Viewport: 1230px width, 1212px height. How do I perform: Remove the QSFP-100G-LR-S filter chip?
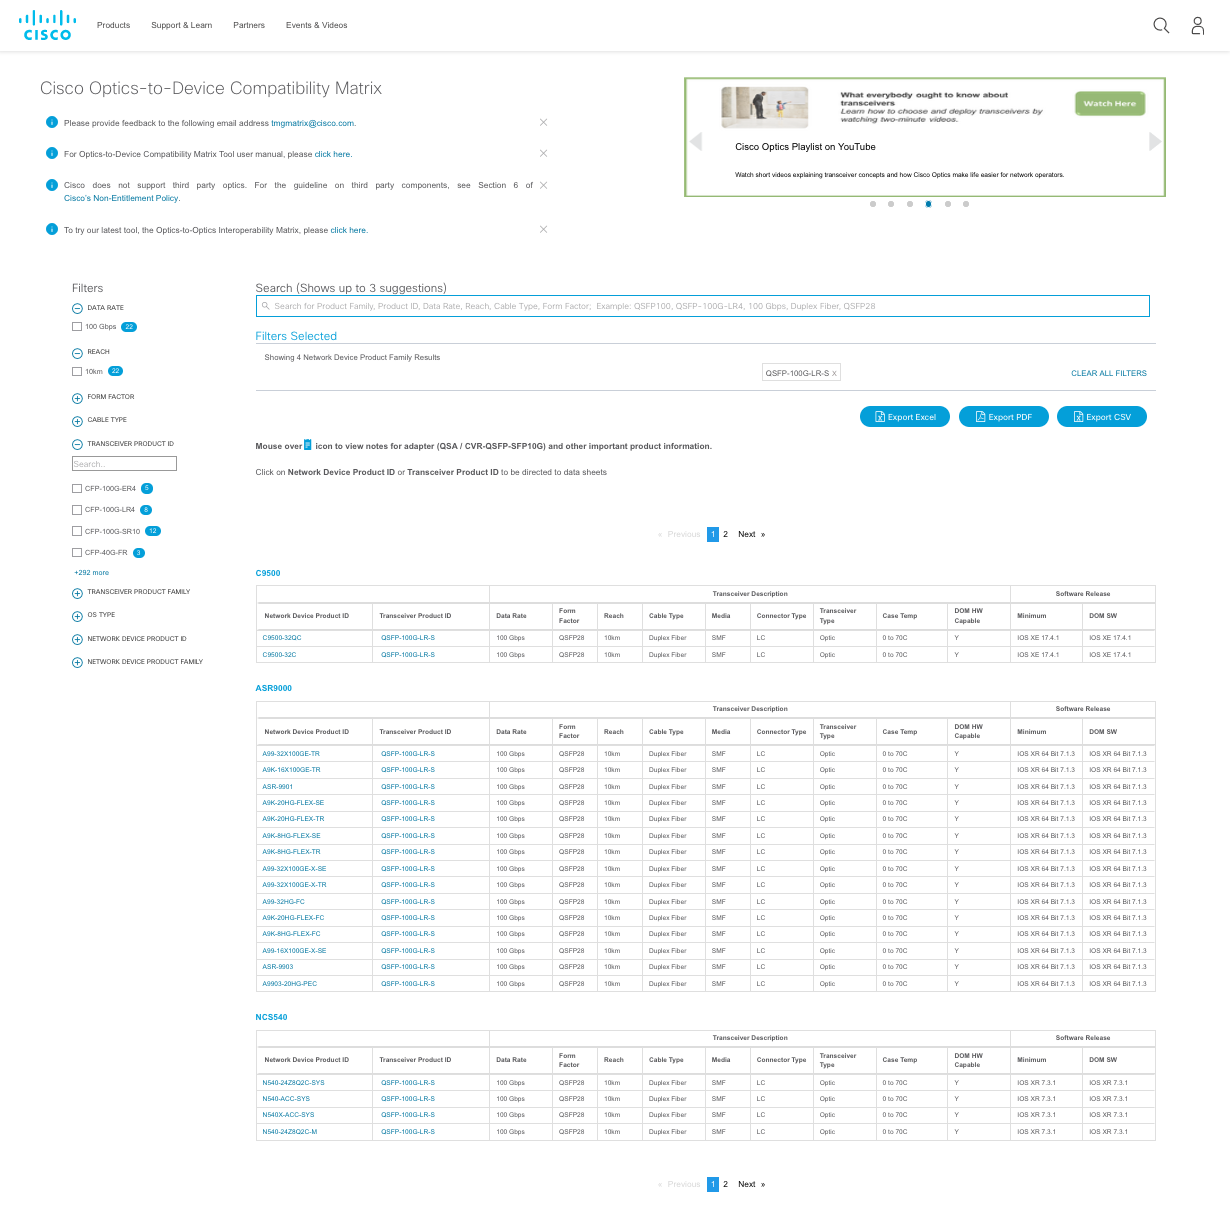tap(835, 373)
